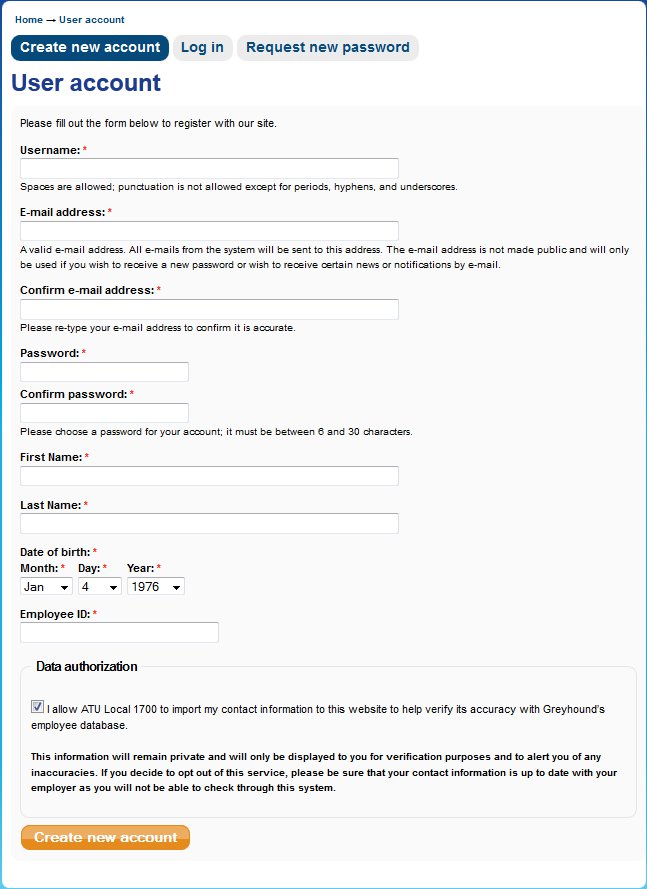Image resolution: width=647 pixels, height=889 pixels.
Task: Click the Username text field
Action: pyautogui.click(x=209, y=168)
